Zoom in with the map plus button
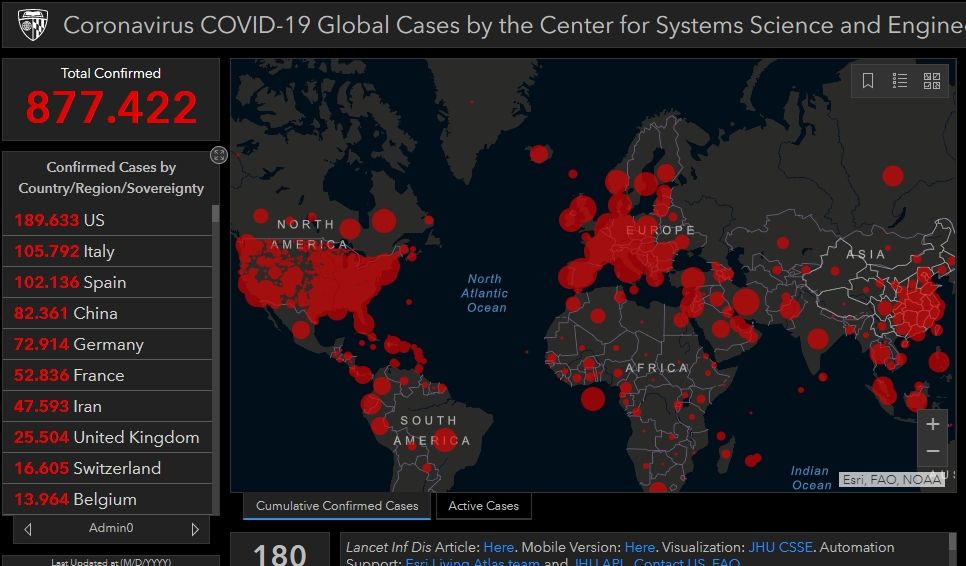966x566 pixels. point(932,424)
